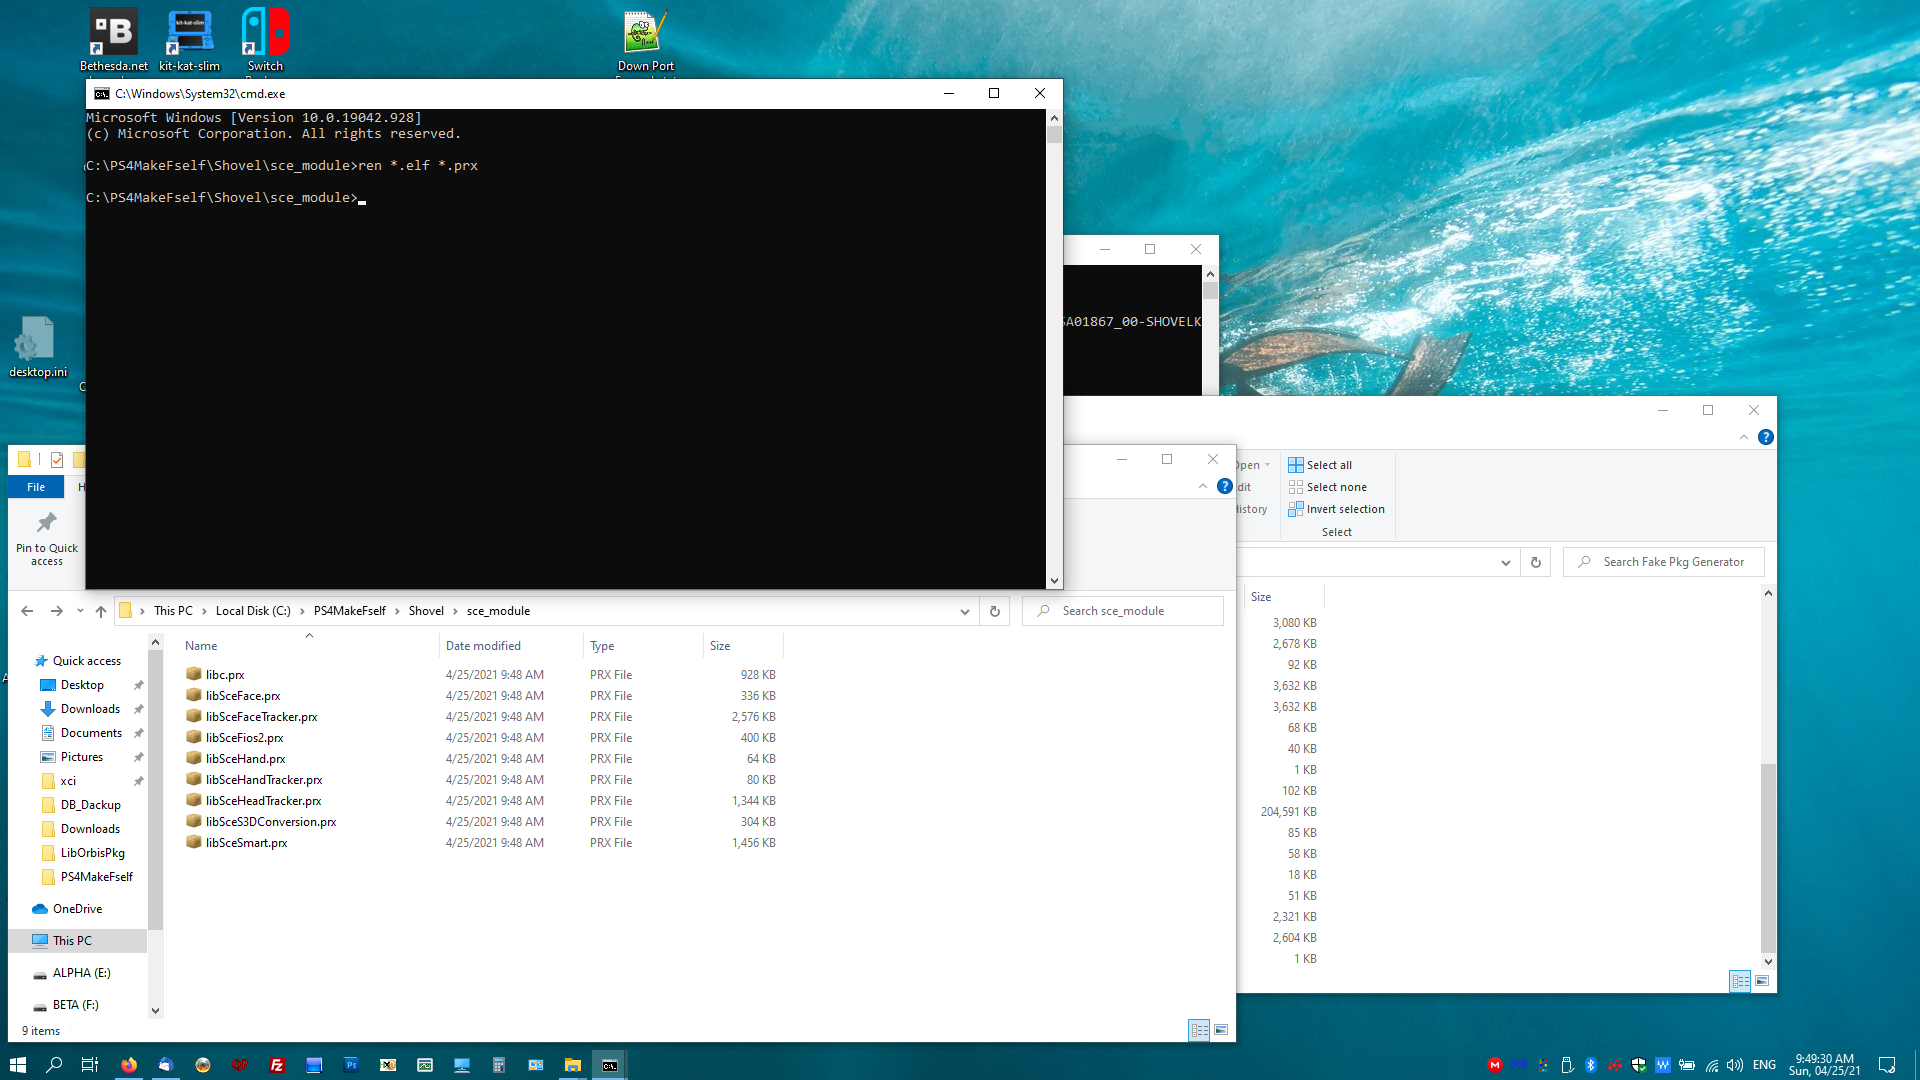Select the libSceSmart.prx file
Image resolution: width=1920 pixels, height=1080 pixels.
(x=246, y=843)
